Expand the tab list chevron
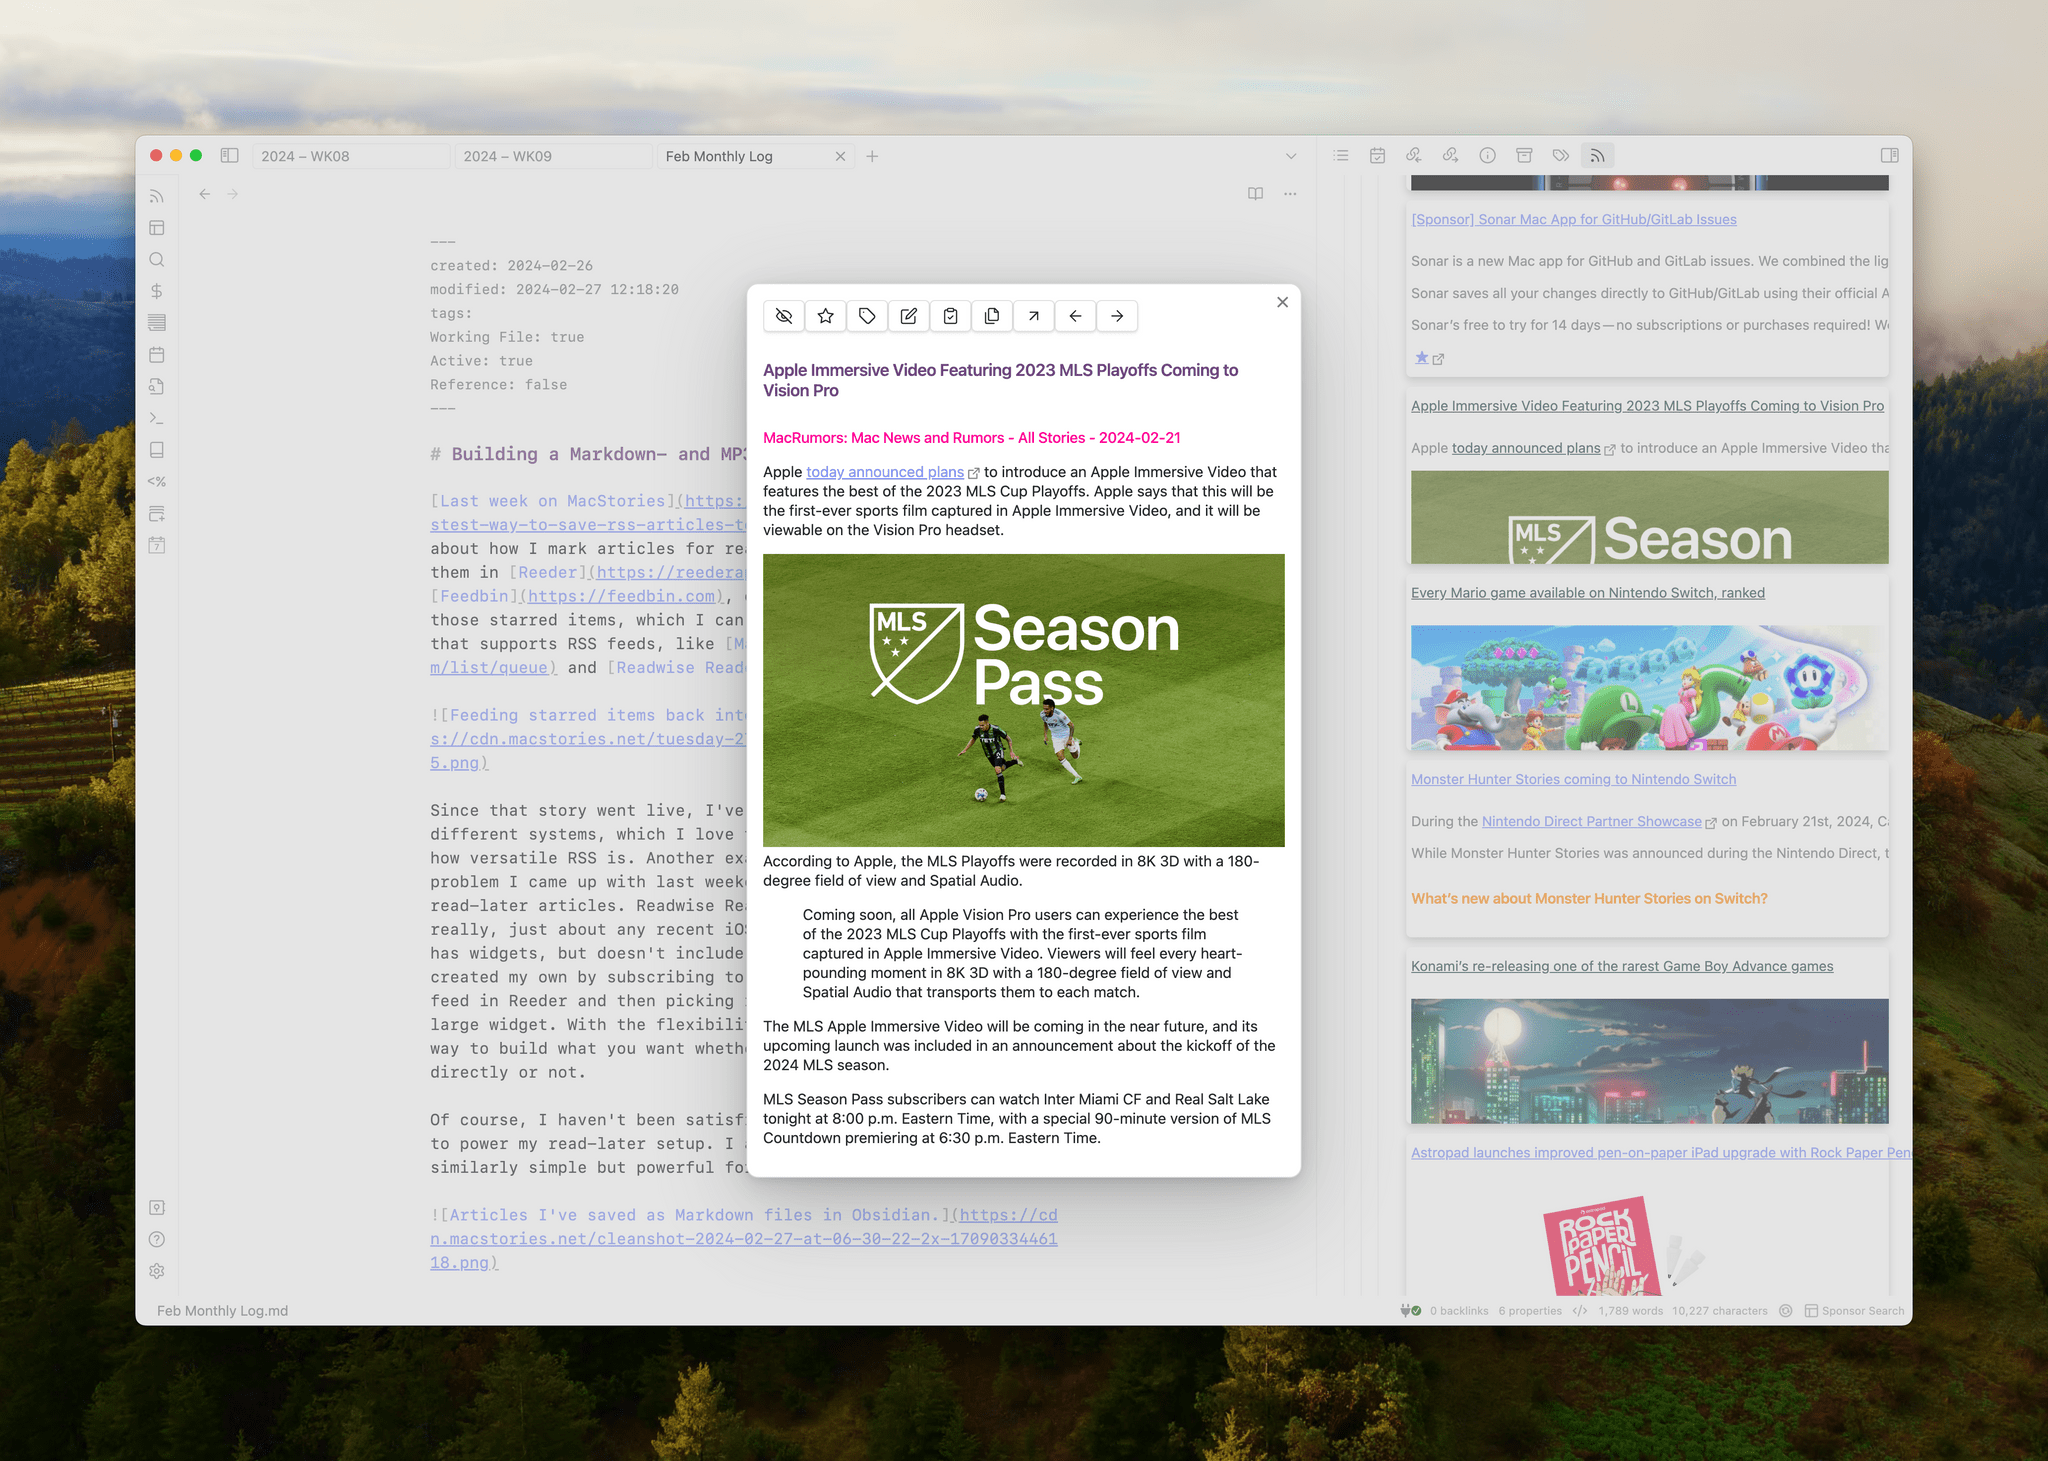The image size is (2048, 1461). tap(1291, 156)
